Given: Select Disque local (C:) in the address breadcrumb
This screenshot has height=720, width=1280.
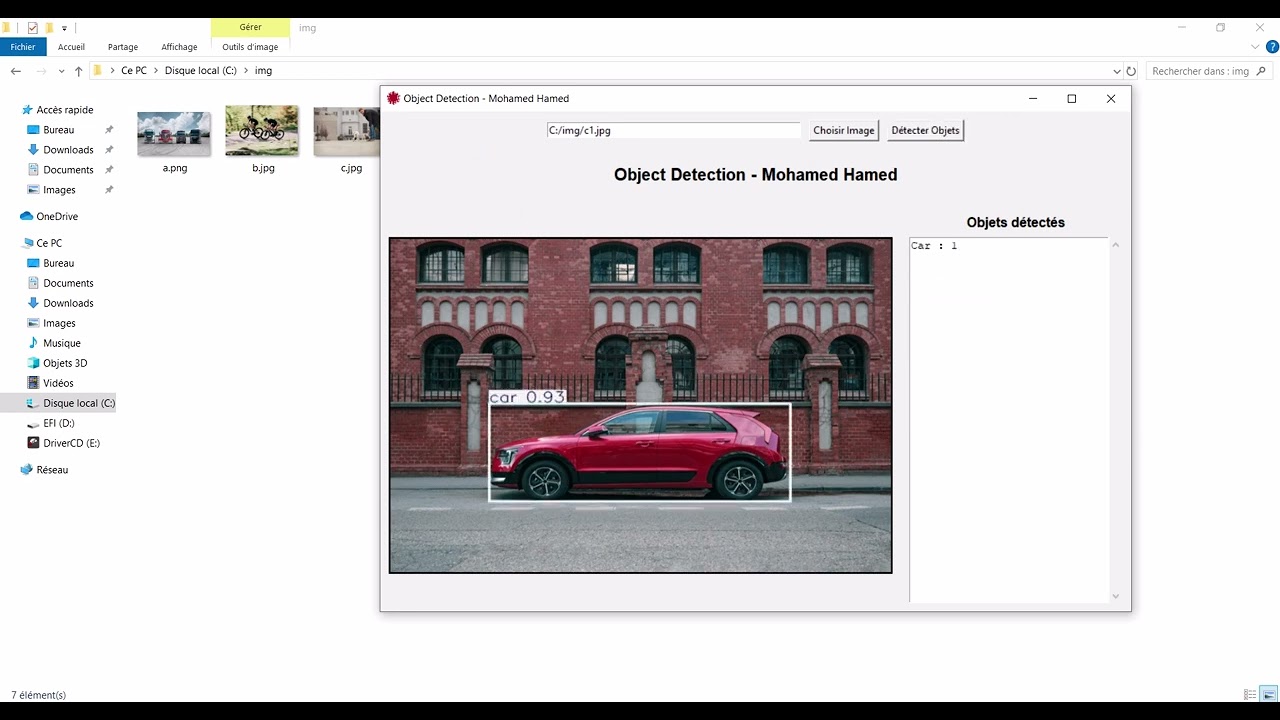Looking at the screenshot, I should tap(201, 71).
